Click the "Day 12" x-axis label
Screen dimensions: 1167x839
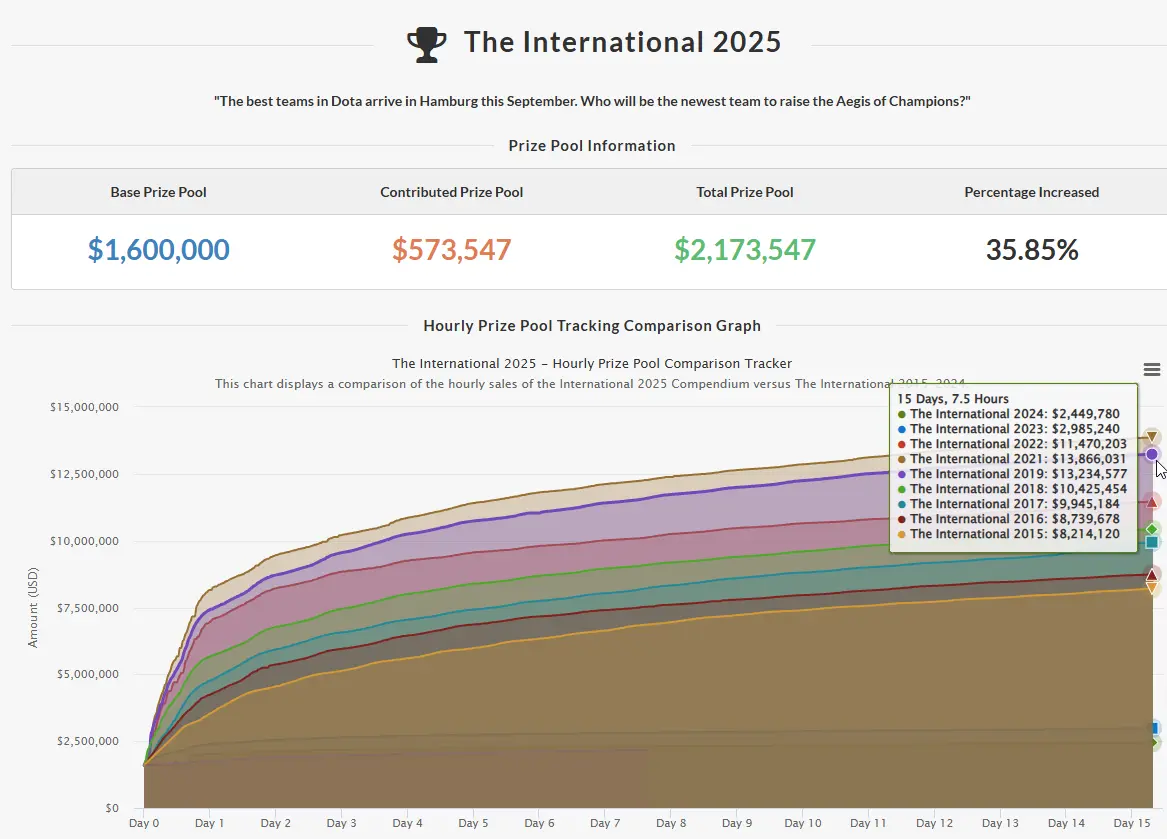coord(935,823)
